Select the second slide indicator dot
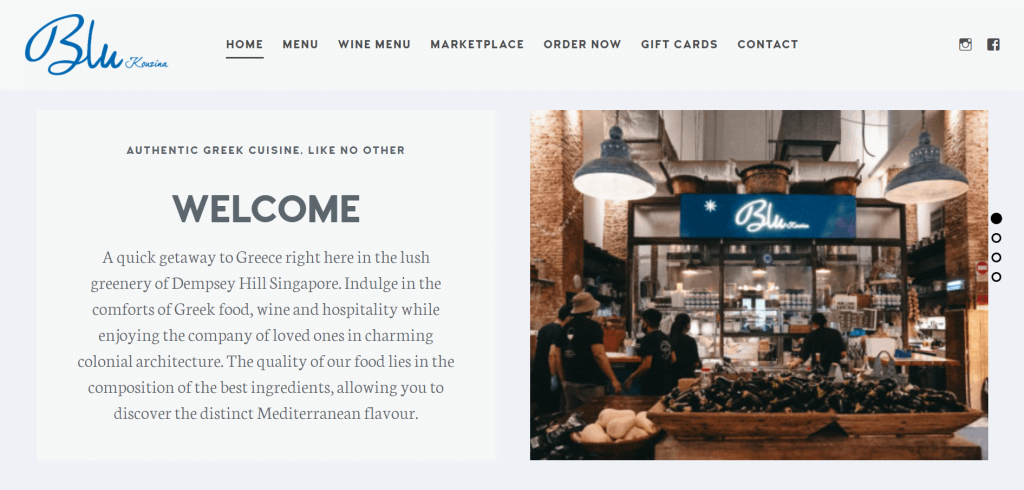The height and width of the screenshot is (490, 1024). point(996,238)
